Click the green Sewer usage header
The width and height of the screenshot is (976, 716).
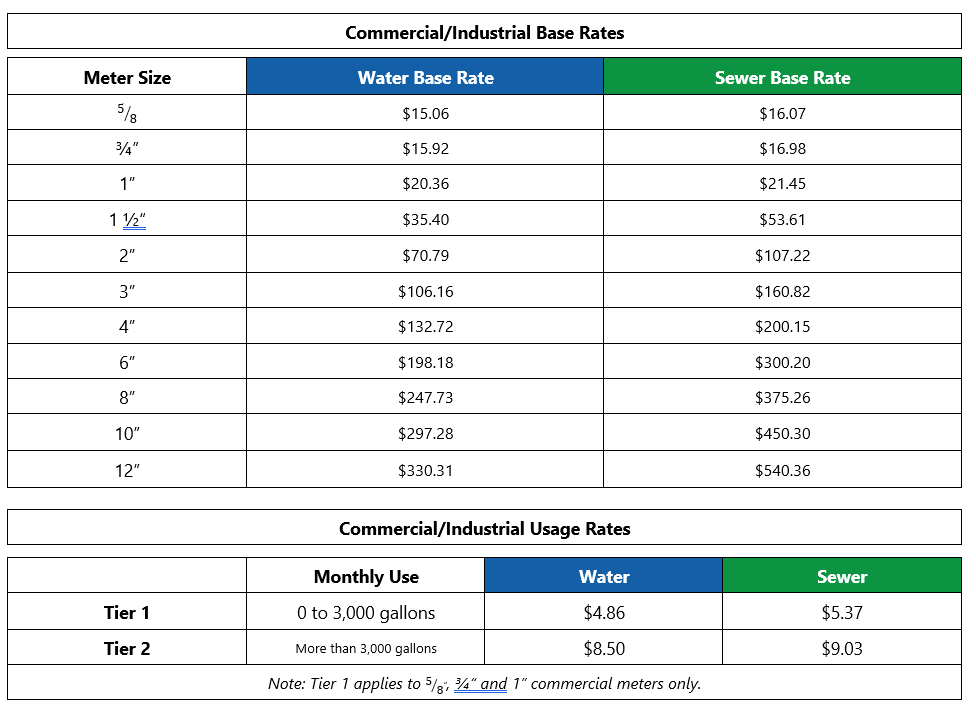(x=841, y=577)
